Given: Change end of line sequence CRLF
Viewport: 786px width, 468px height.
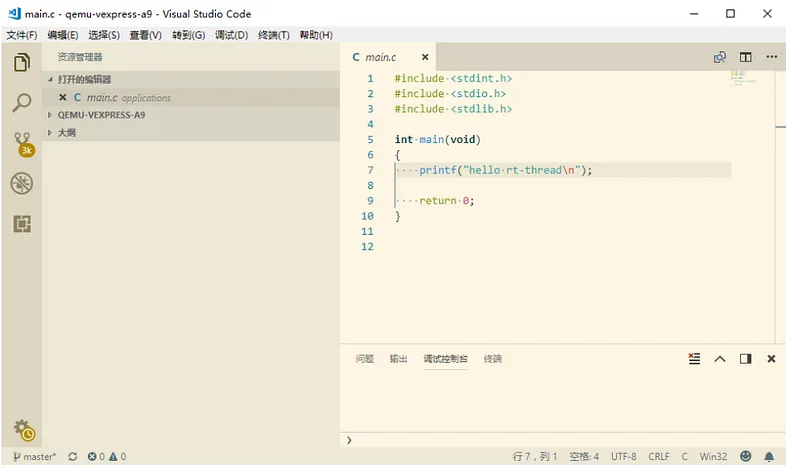Looking at the screenshot, I should (659, 456).
